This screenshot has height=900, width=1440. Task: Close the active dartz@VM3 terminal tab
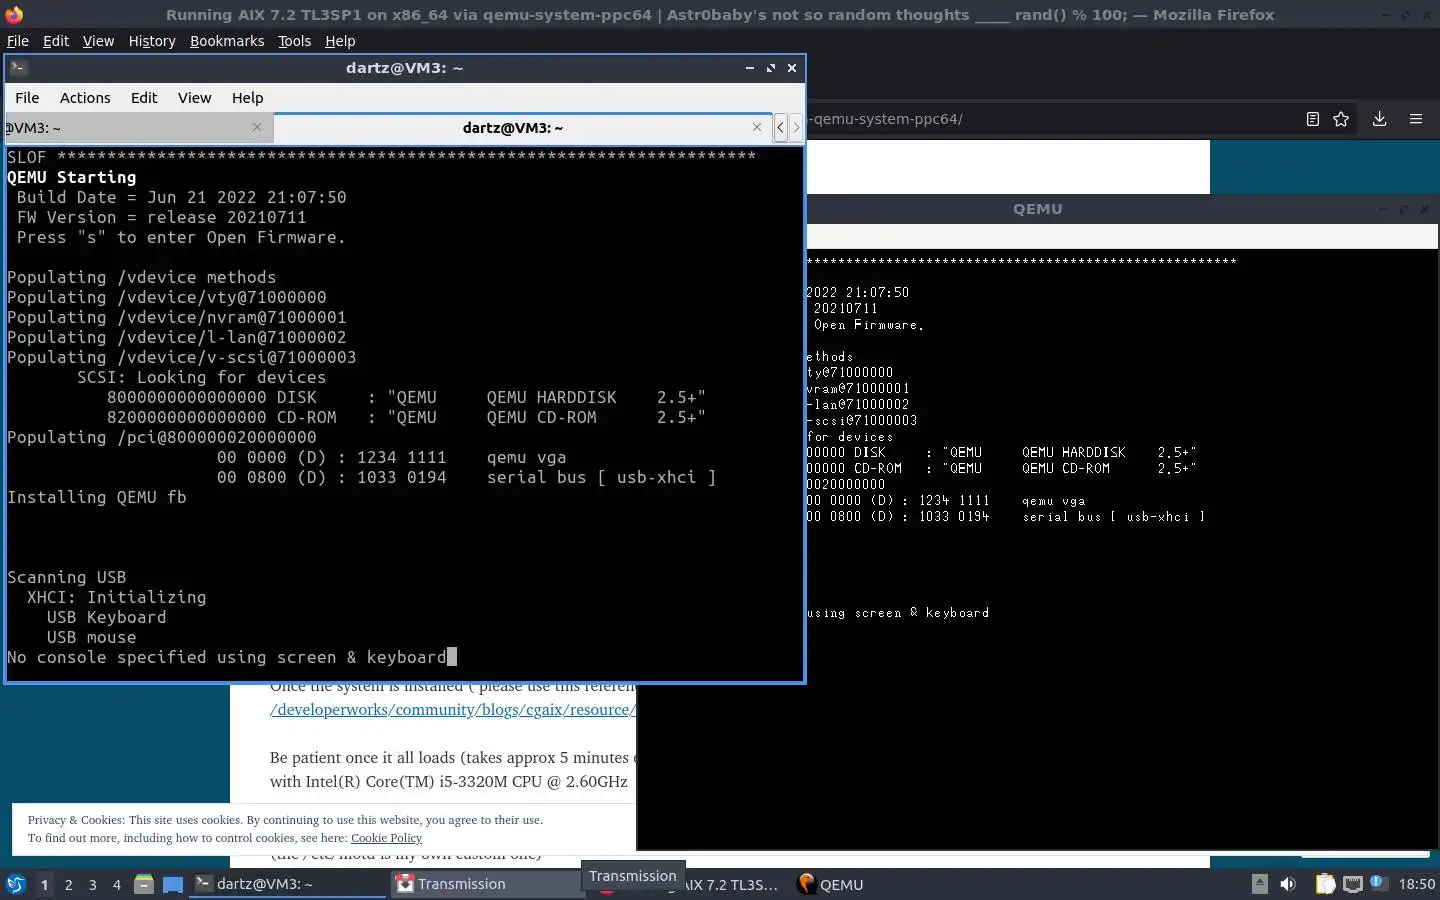tap(757, 127)
